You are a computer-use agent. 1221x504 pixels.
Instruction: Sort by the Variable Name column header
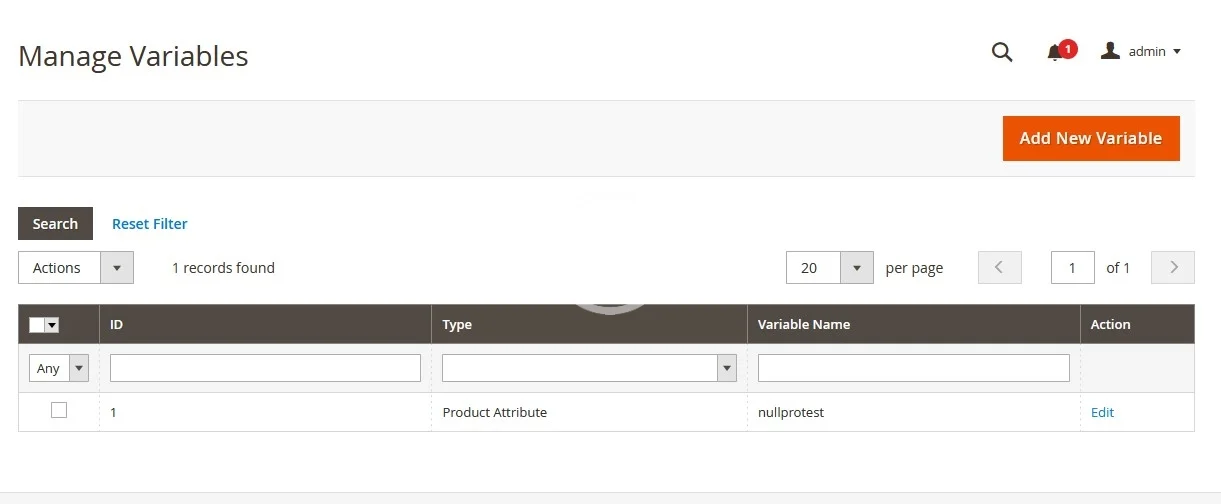point(804,324)
